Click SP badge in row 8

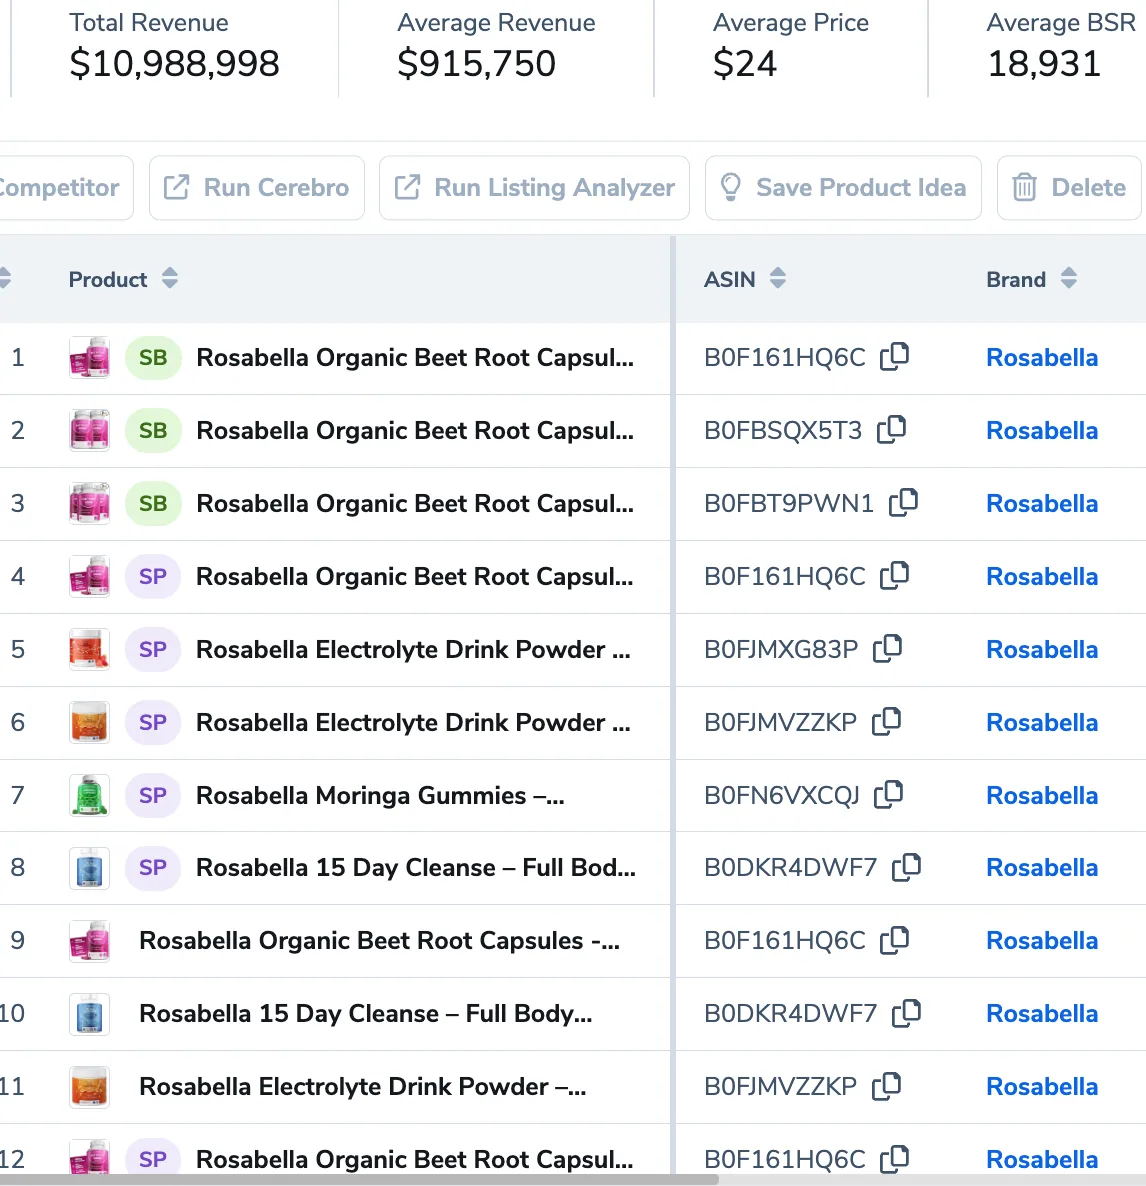click(x=153, y=868)
